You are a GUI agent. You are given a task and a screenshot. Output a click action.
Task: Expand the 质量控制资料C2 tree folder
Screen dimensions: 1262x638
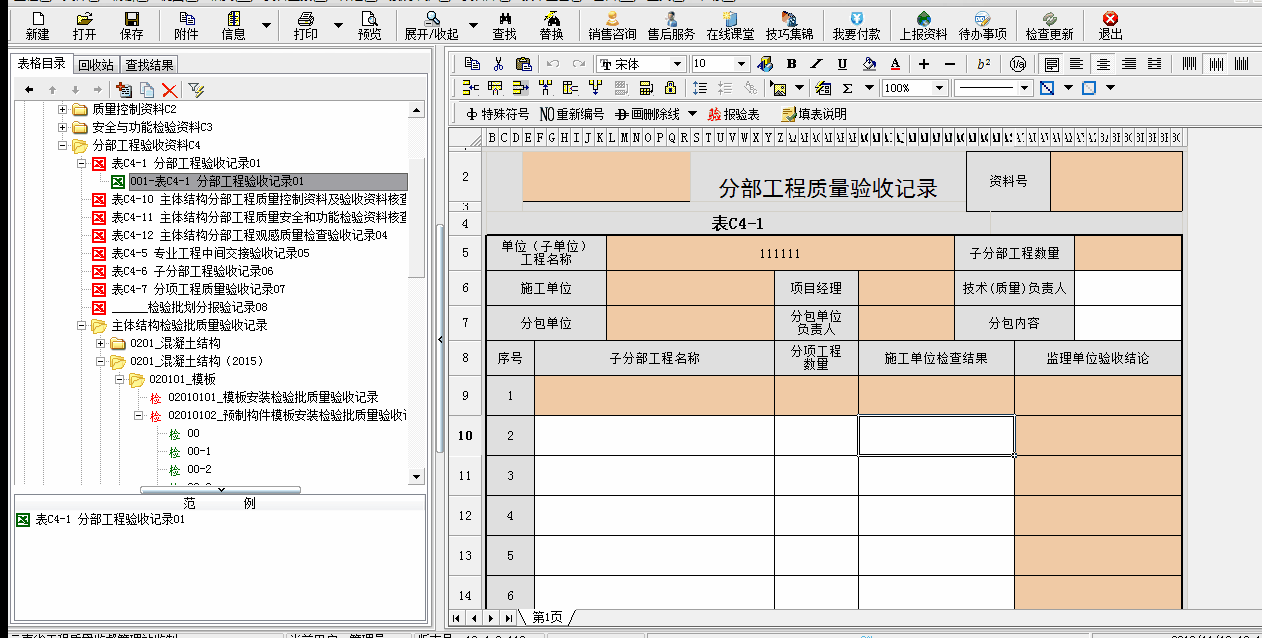point(63,109)
